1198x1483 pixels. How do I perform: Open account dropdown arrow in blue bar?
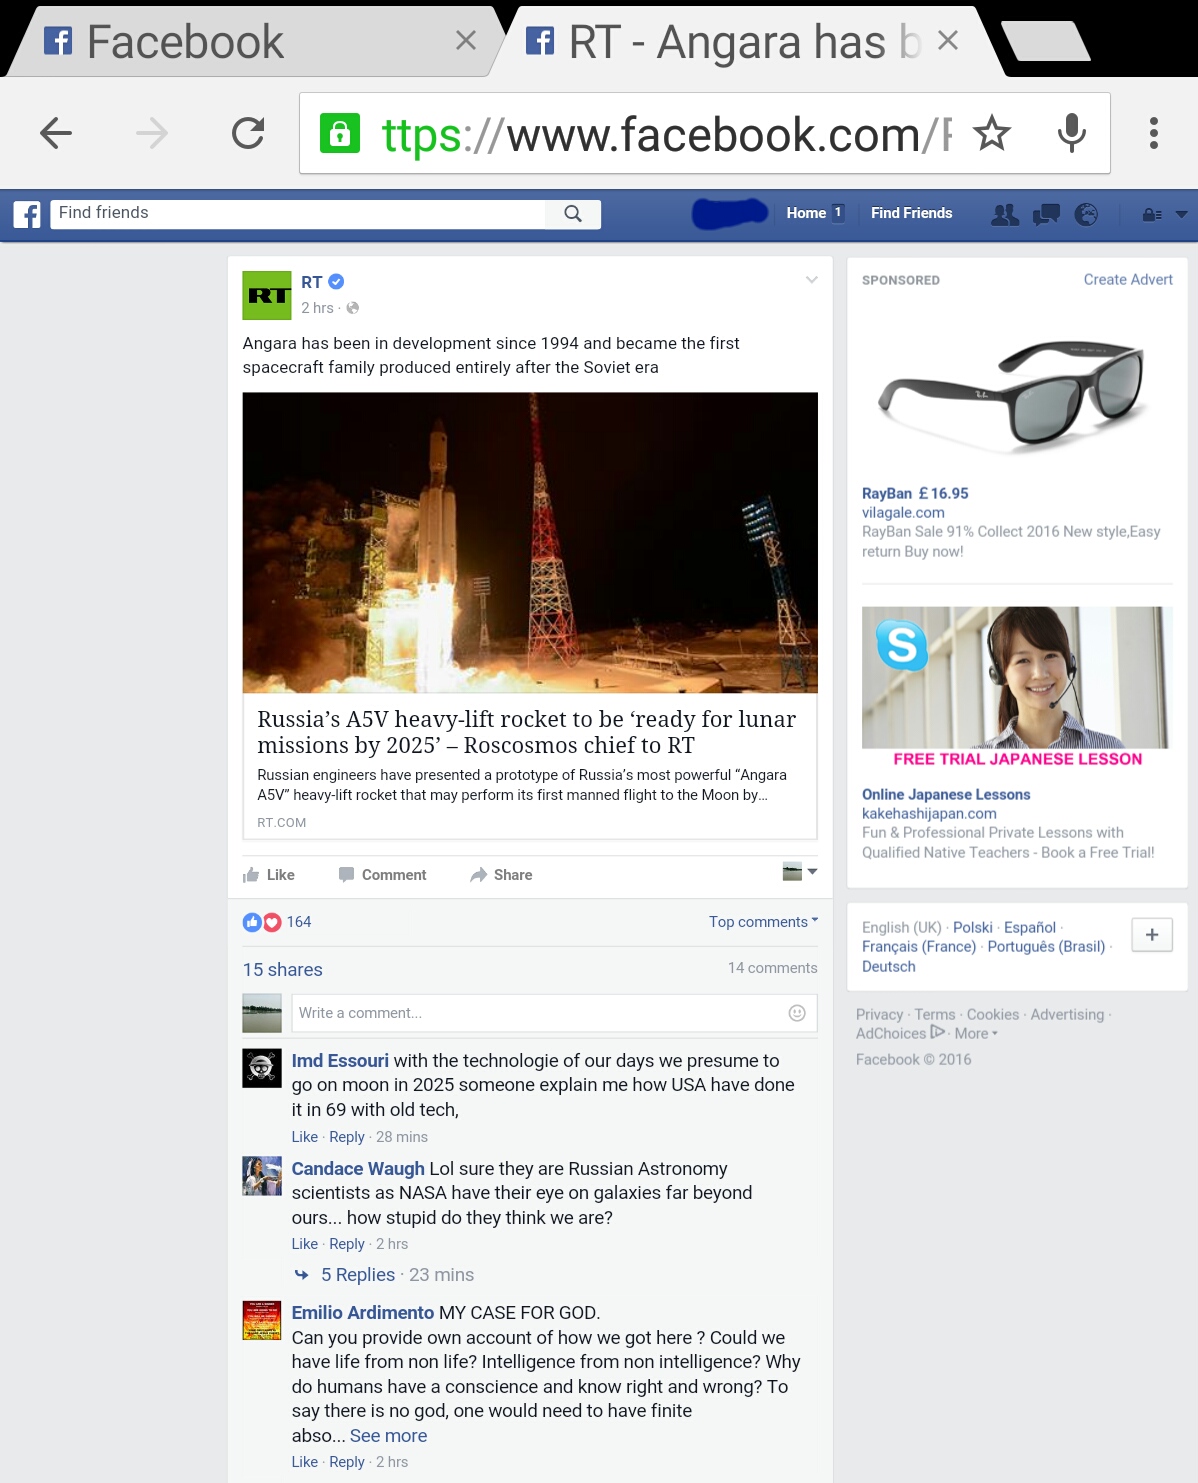click(x=1182, y=214)
